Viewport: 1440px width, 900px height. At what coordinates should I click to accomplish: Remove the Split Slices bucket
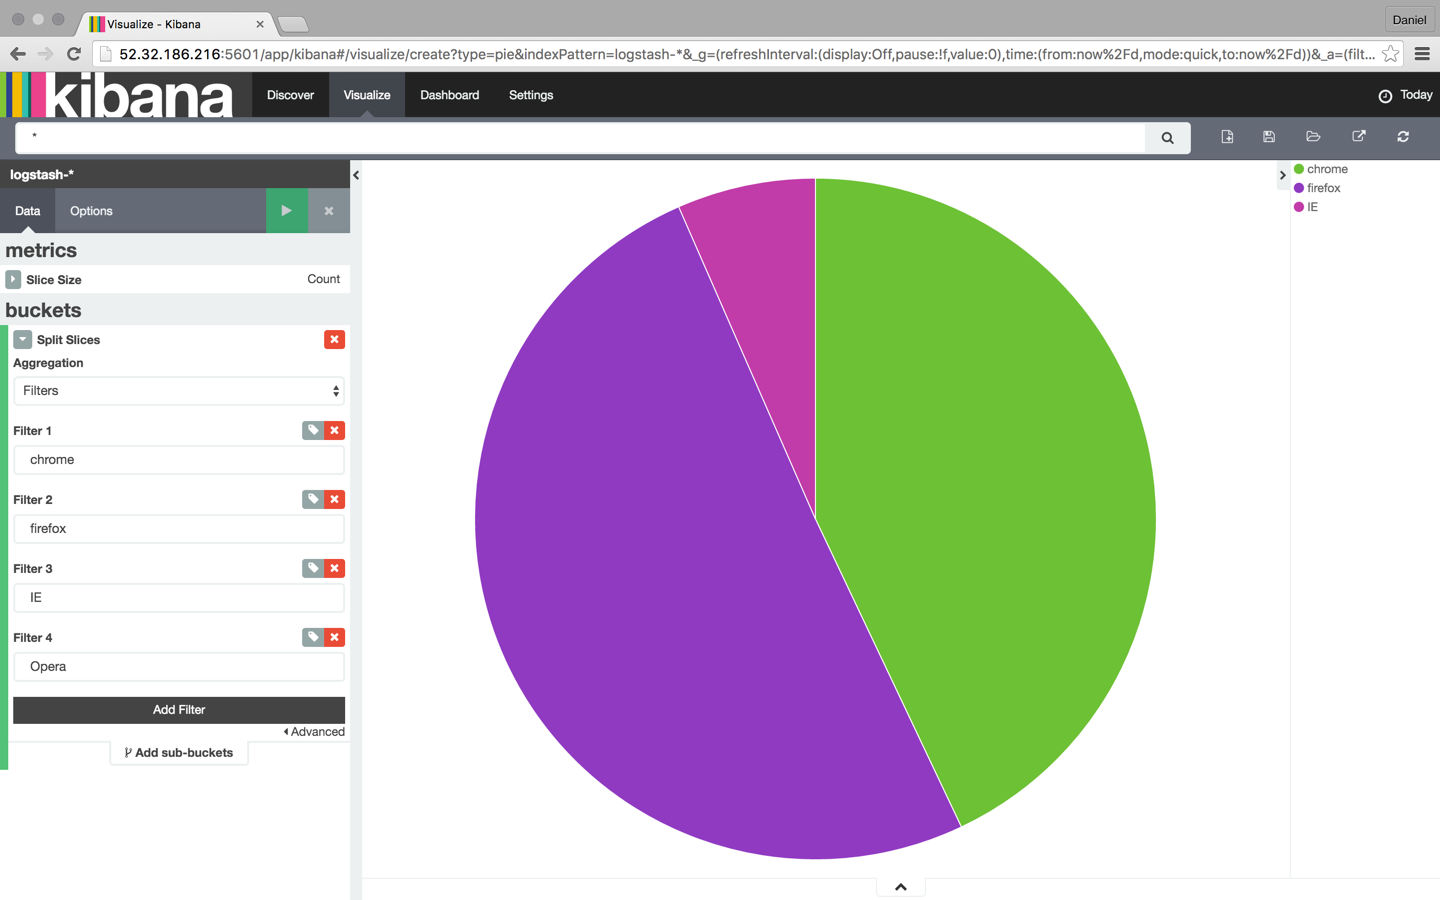[x=334, y=340]
